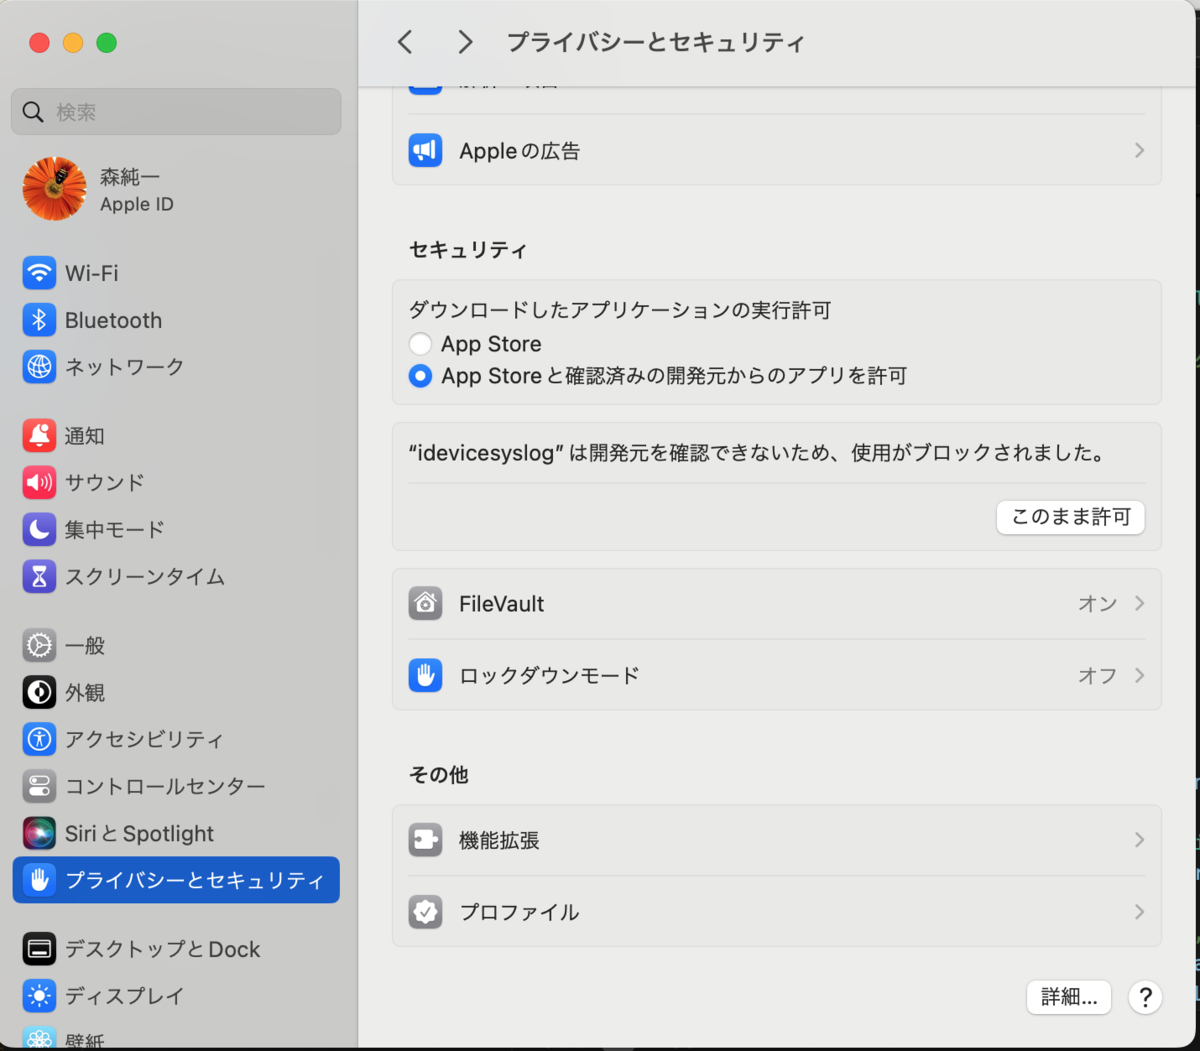Select Bluetooth in the sidebar
The width and height of the screenshot is (1200, 1051).
coord(176,320)
